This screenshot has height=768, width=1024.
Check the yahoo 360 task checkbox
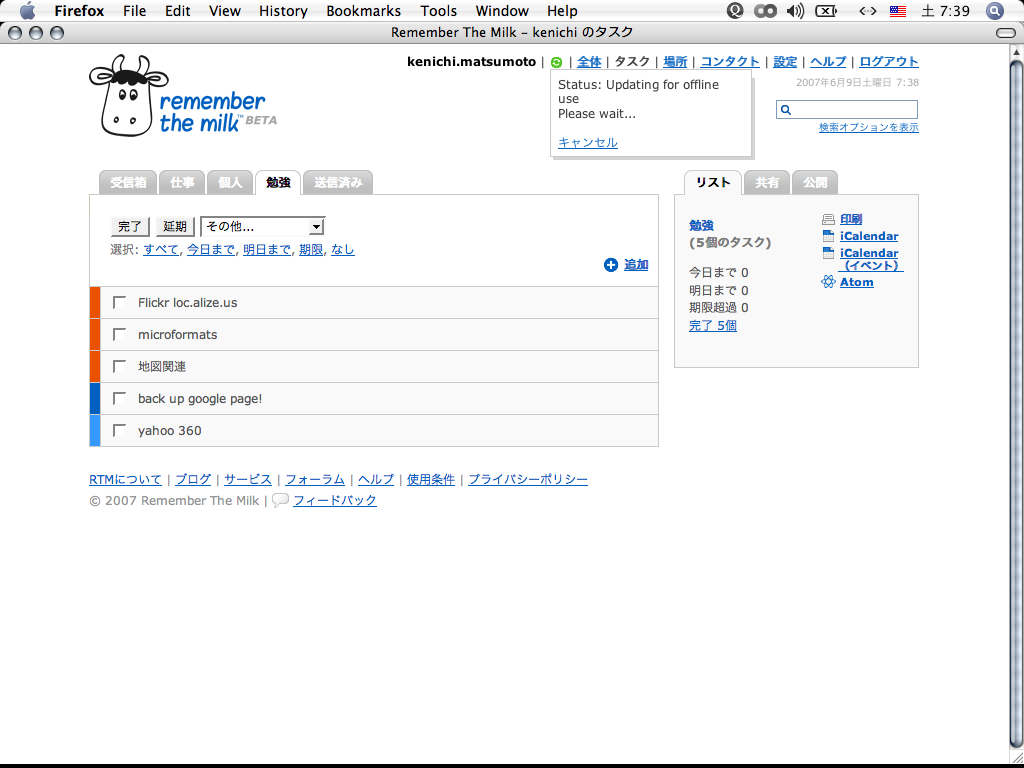pyautogui.click(x=119, y=430)
